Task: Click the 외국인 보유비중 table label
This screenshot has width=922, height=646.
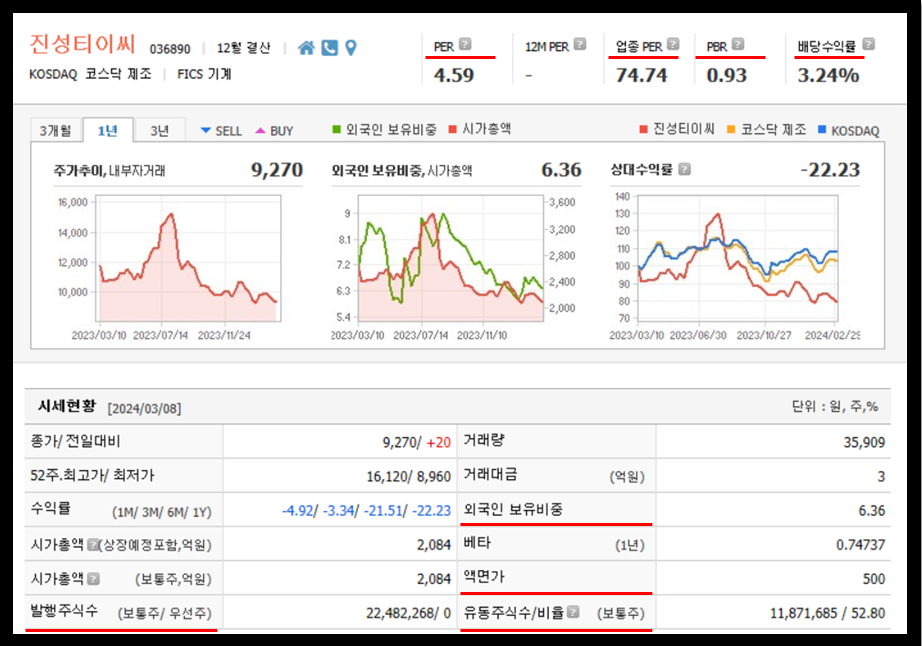Action: (513, 509)
